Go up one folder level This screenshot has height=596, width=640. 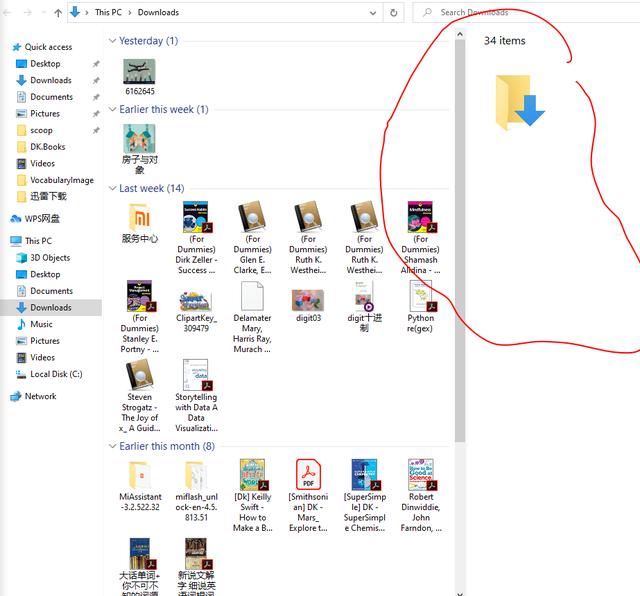click(58, 13)
